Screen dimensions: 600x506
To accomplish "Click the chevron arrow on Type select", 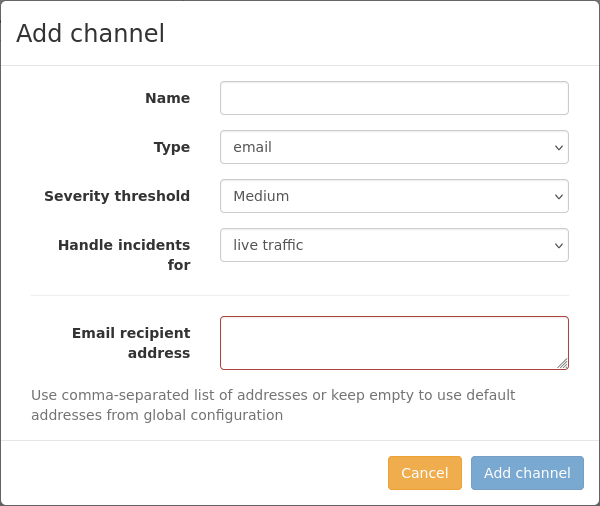I will click(559, 147).
